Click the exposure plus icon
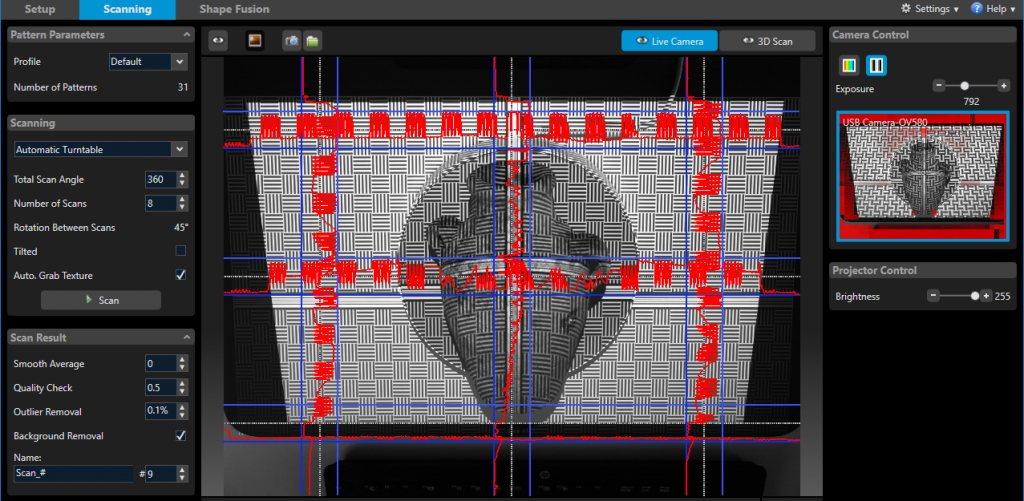 pyautogui.click(x=1003, y=87)
